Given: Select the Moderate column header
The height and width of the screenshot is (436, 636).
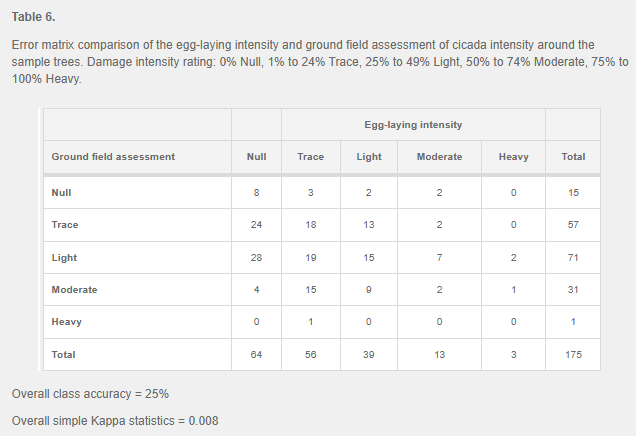Looking at the screenshot, I should pos(439,156).
